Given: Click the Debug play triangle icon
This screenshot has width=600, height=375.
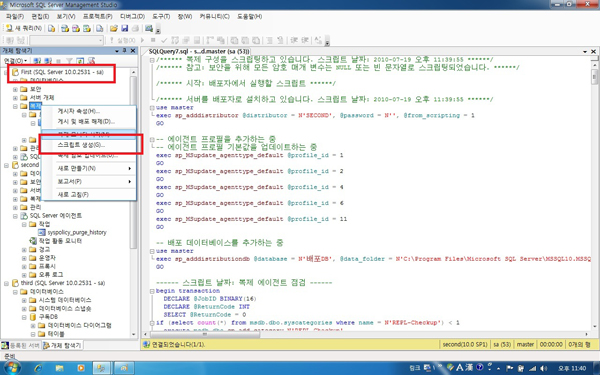Looking at the screenshot, I should click(x=143, y=40).
